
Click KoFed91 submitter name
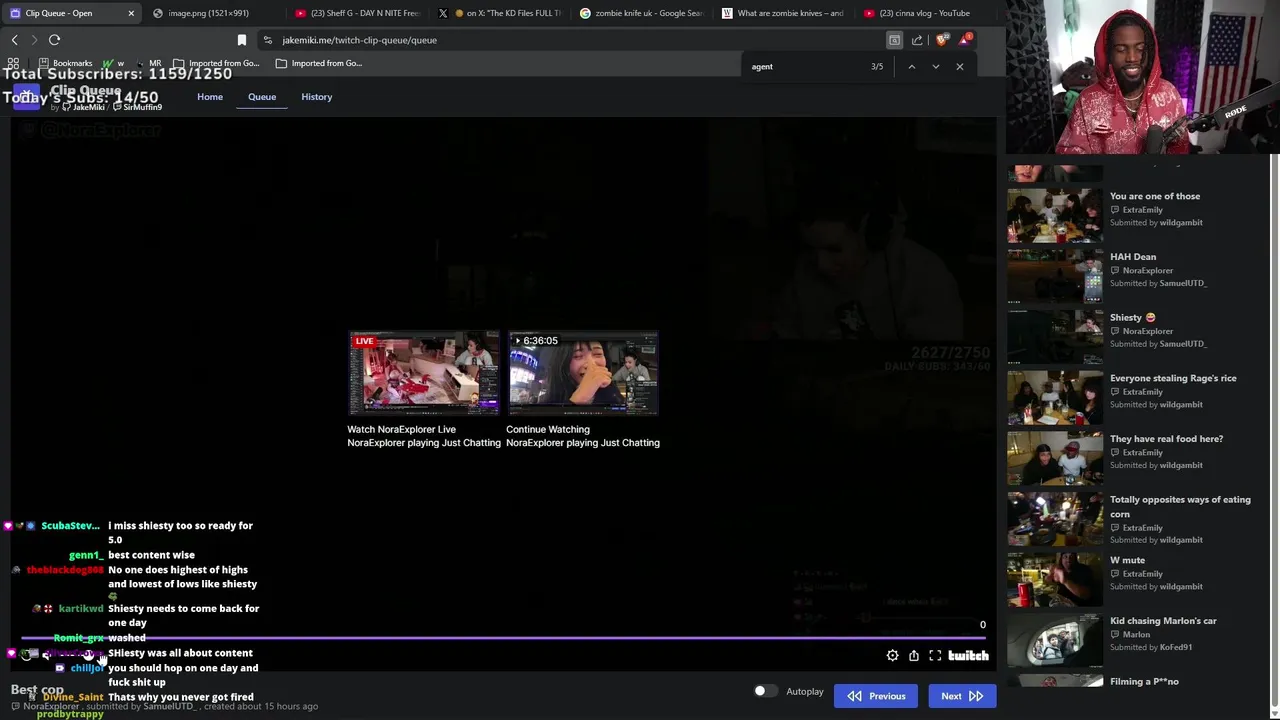click(x=1176, y=647)
